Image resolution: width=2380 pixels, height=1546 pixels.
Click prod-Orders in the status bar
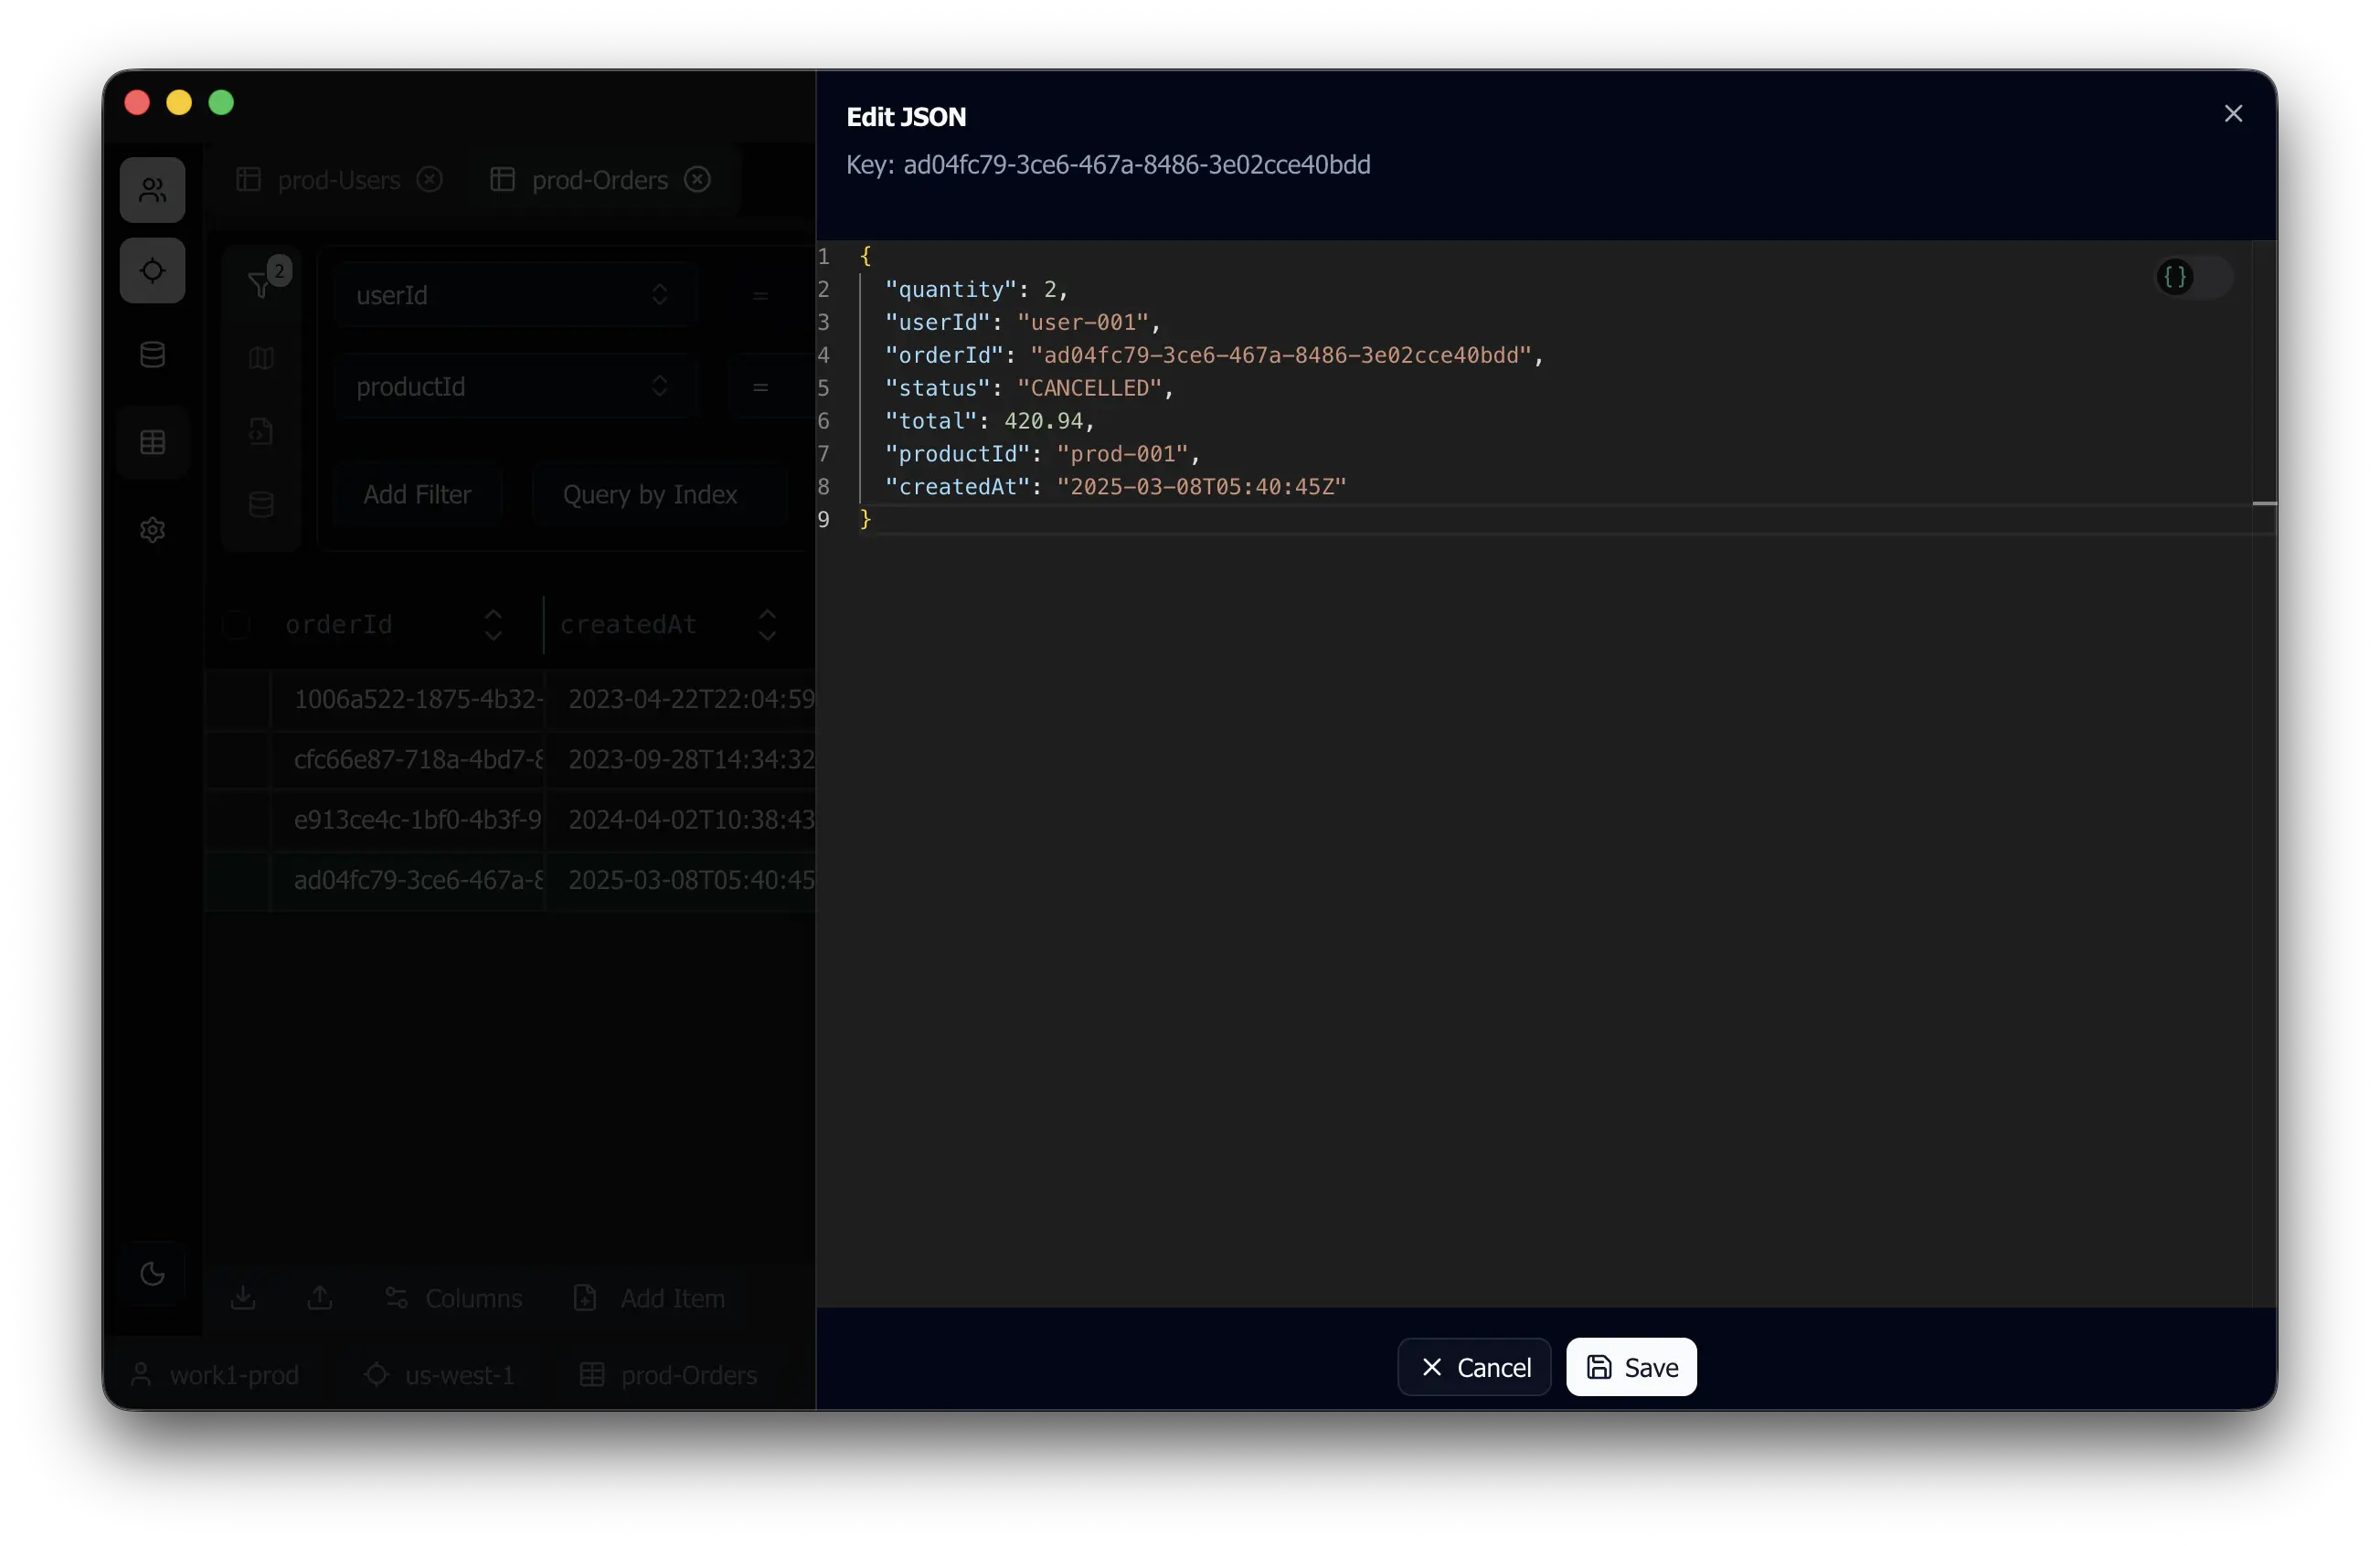coord(668,1374)
